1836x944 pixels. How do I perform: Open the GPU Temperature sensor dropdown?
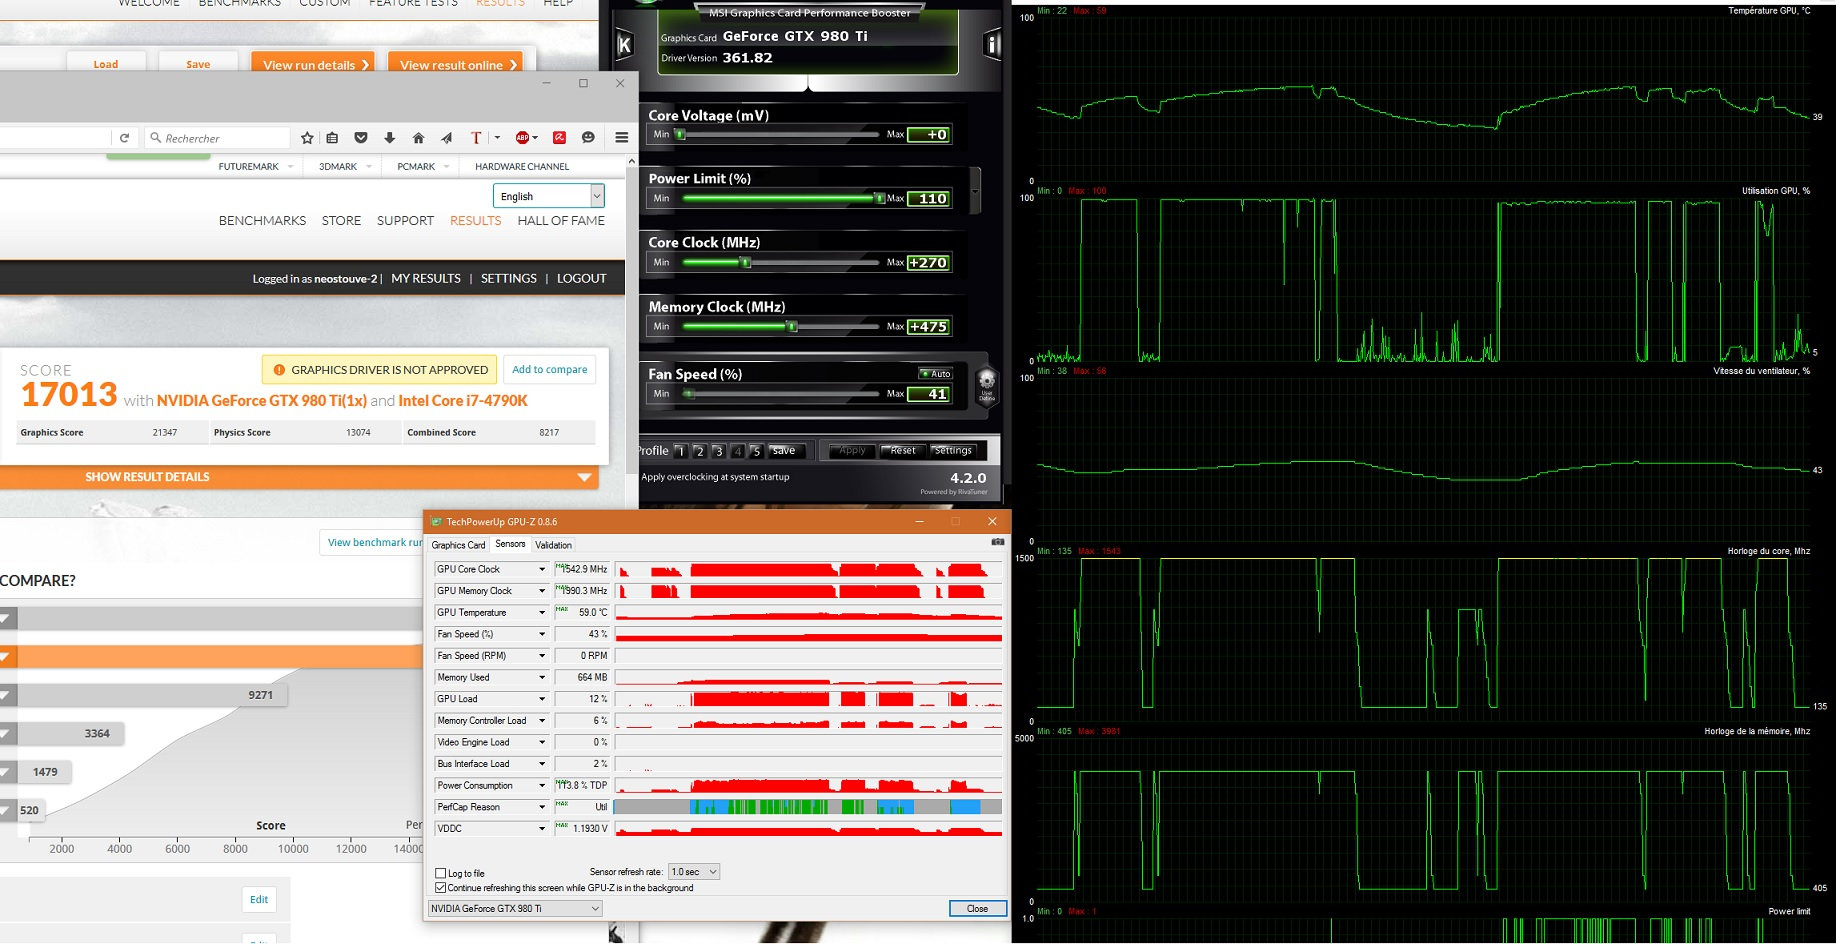point(542,612)
